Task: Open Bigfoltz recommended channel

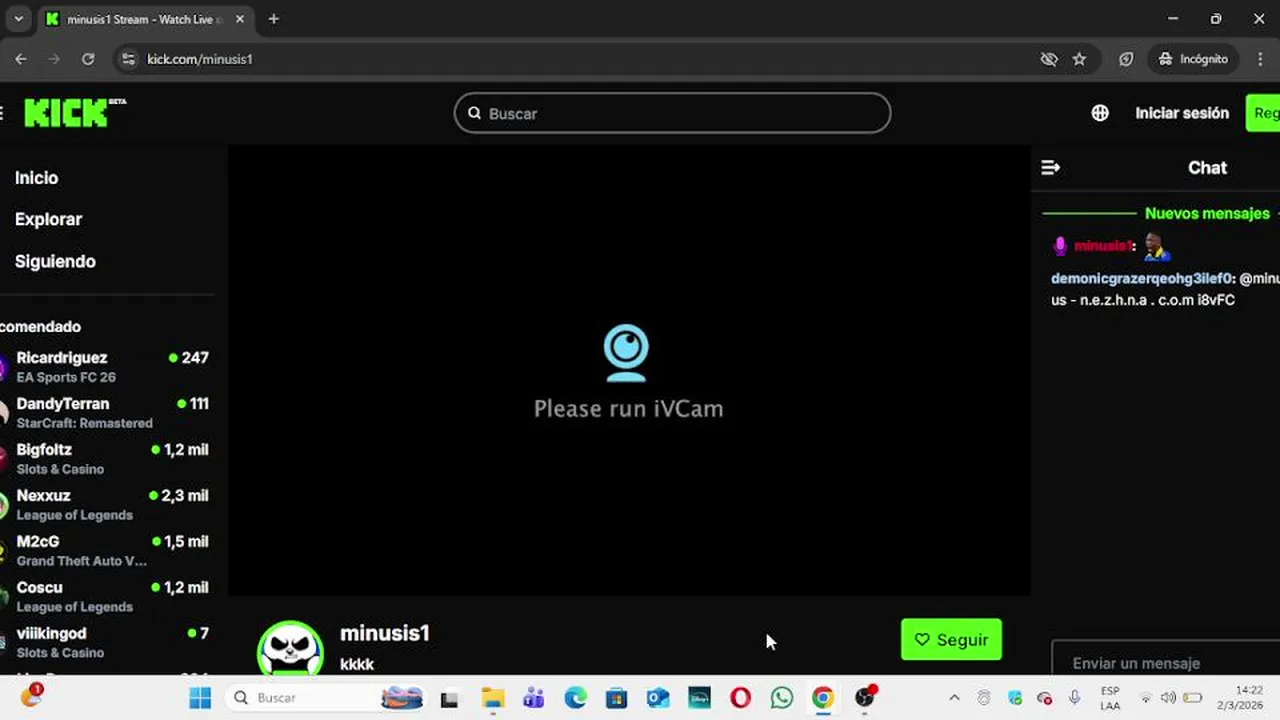Action: coord(105,458)
